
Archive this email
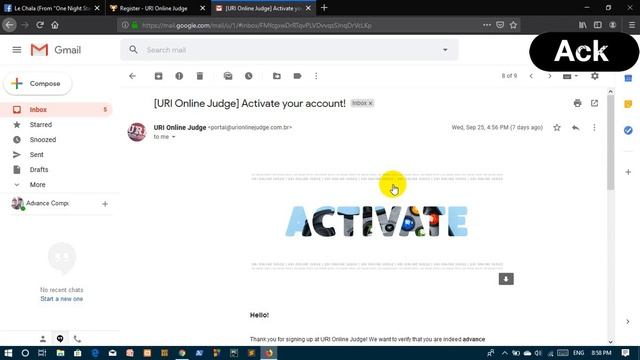158,76
